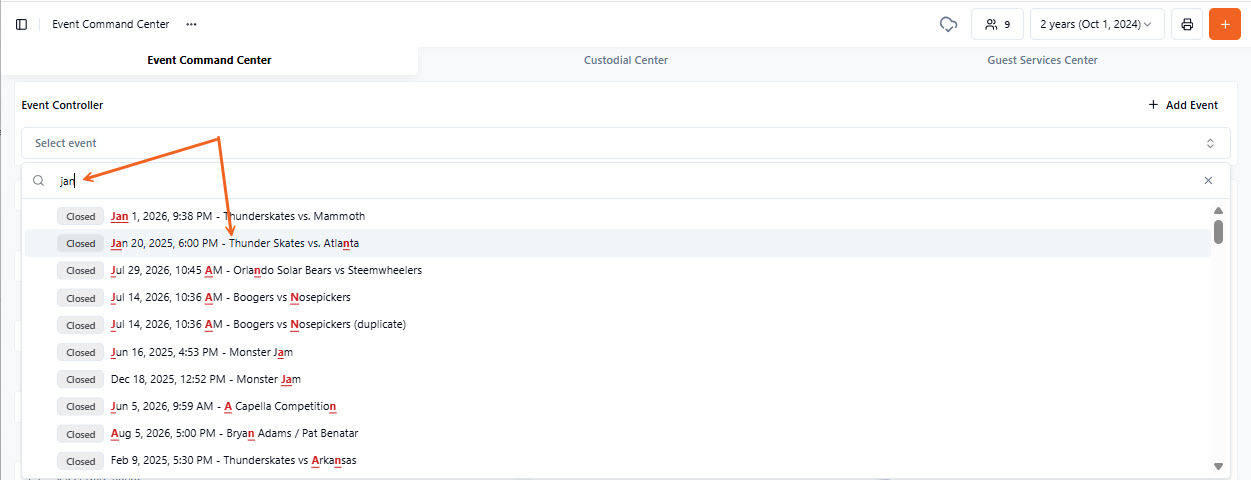Select Thunder Skates vs. Atlanta event
Image resolution: width=1251 pixels, height=480 pixels.
click(x=617, y=243)
